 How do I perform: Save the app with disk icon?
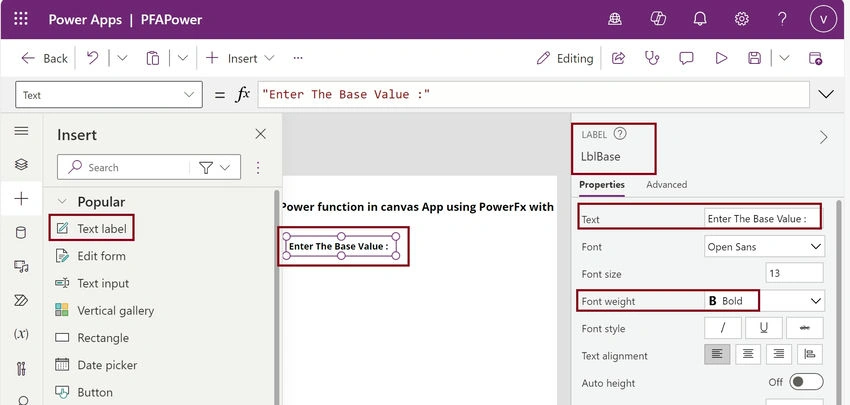(755, 58)
